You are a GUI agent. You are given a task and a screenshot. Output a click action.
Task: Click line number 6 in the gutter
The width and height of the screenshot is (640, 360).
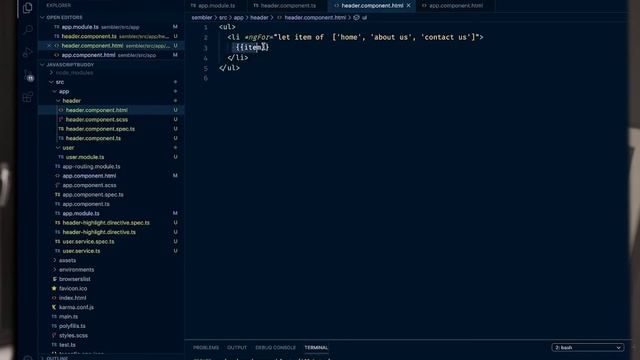206,78
